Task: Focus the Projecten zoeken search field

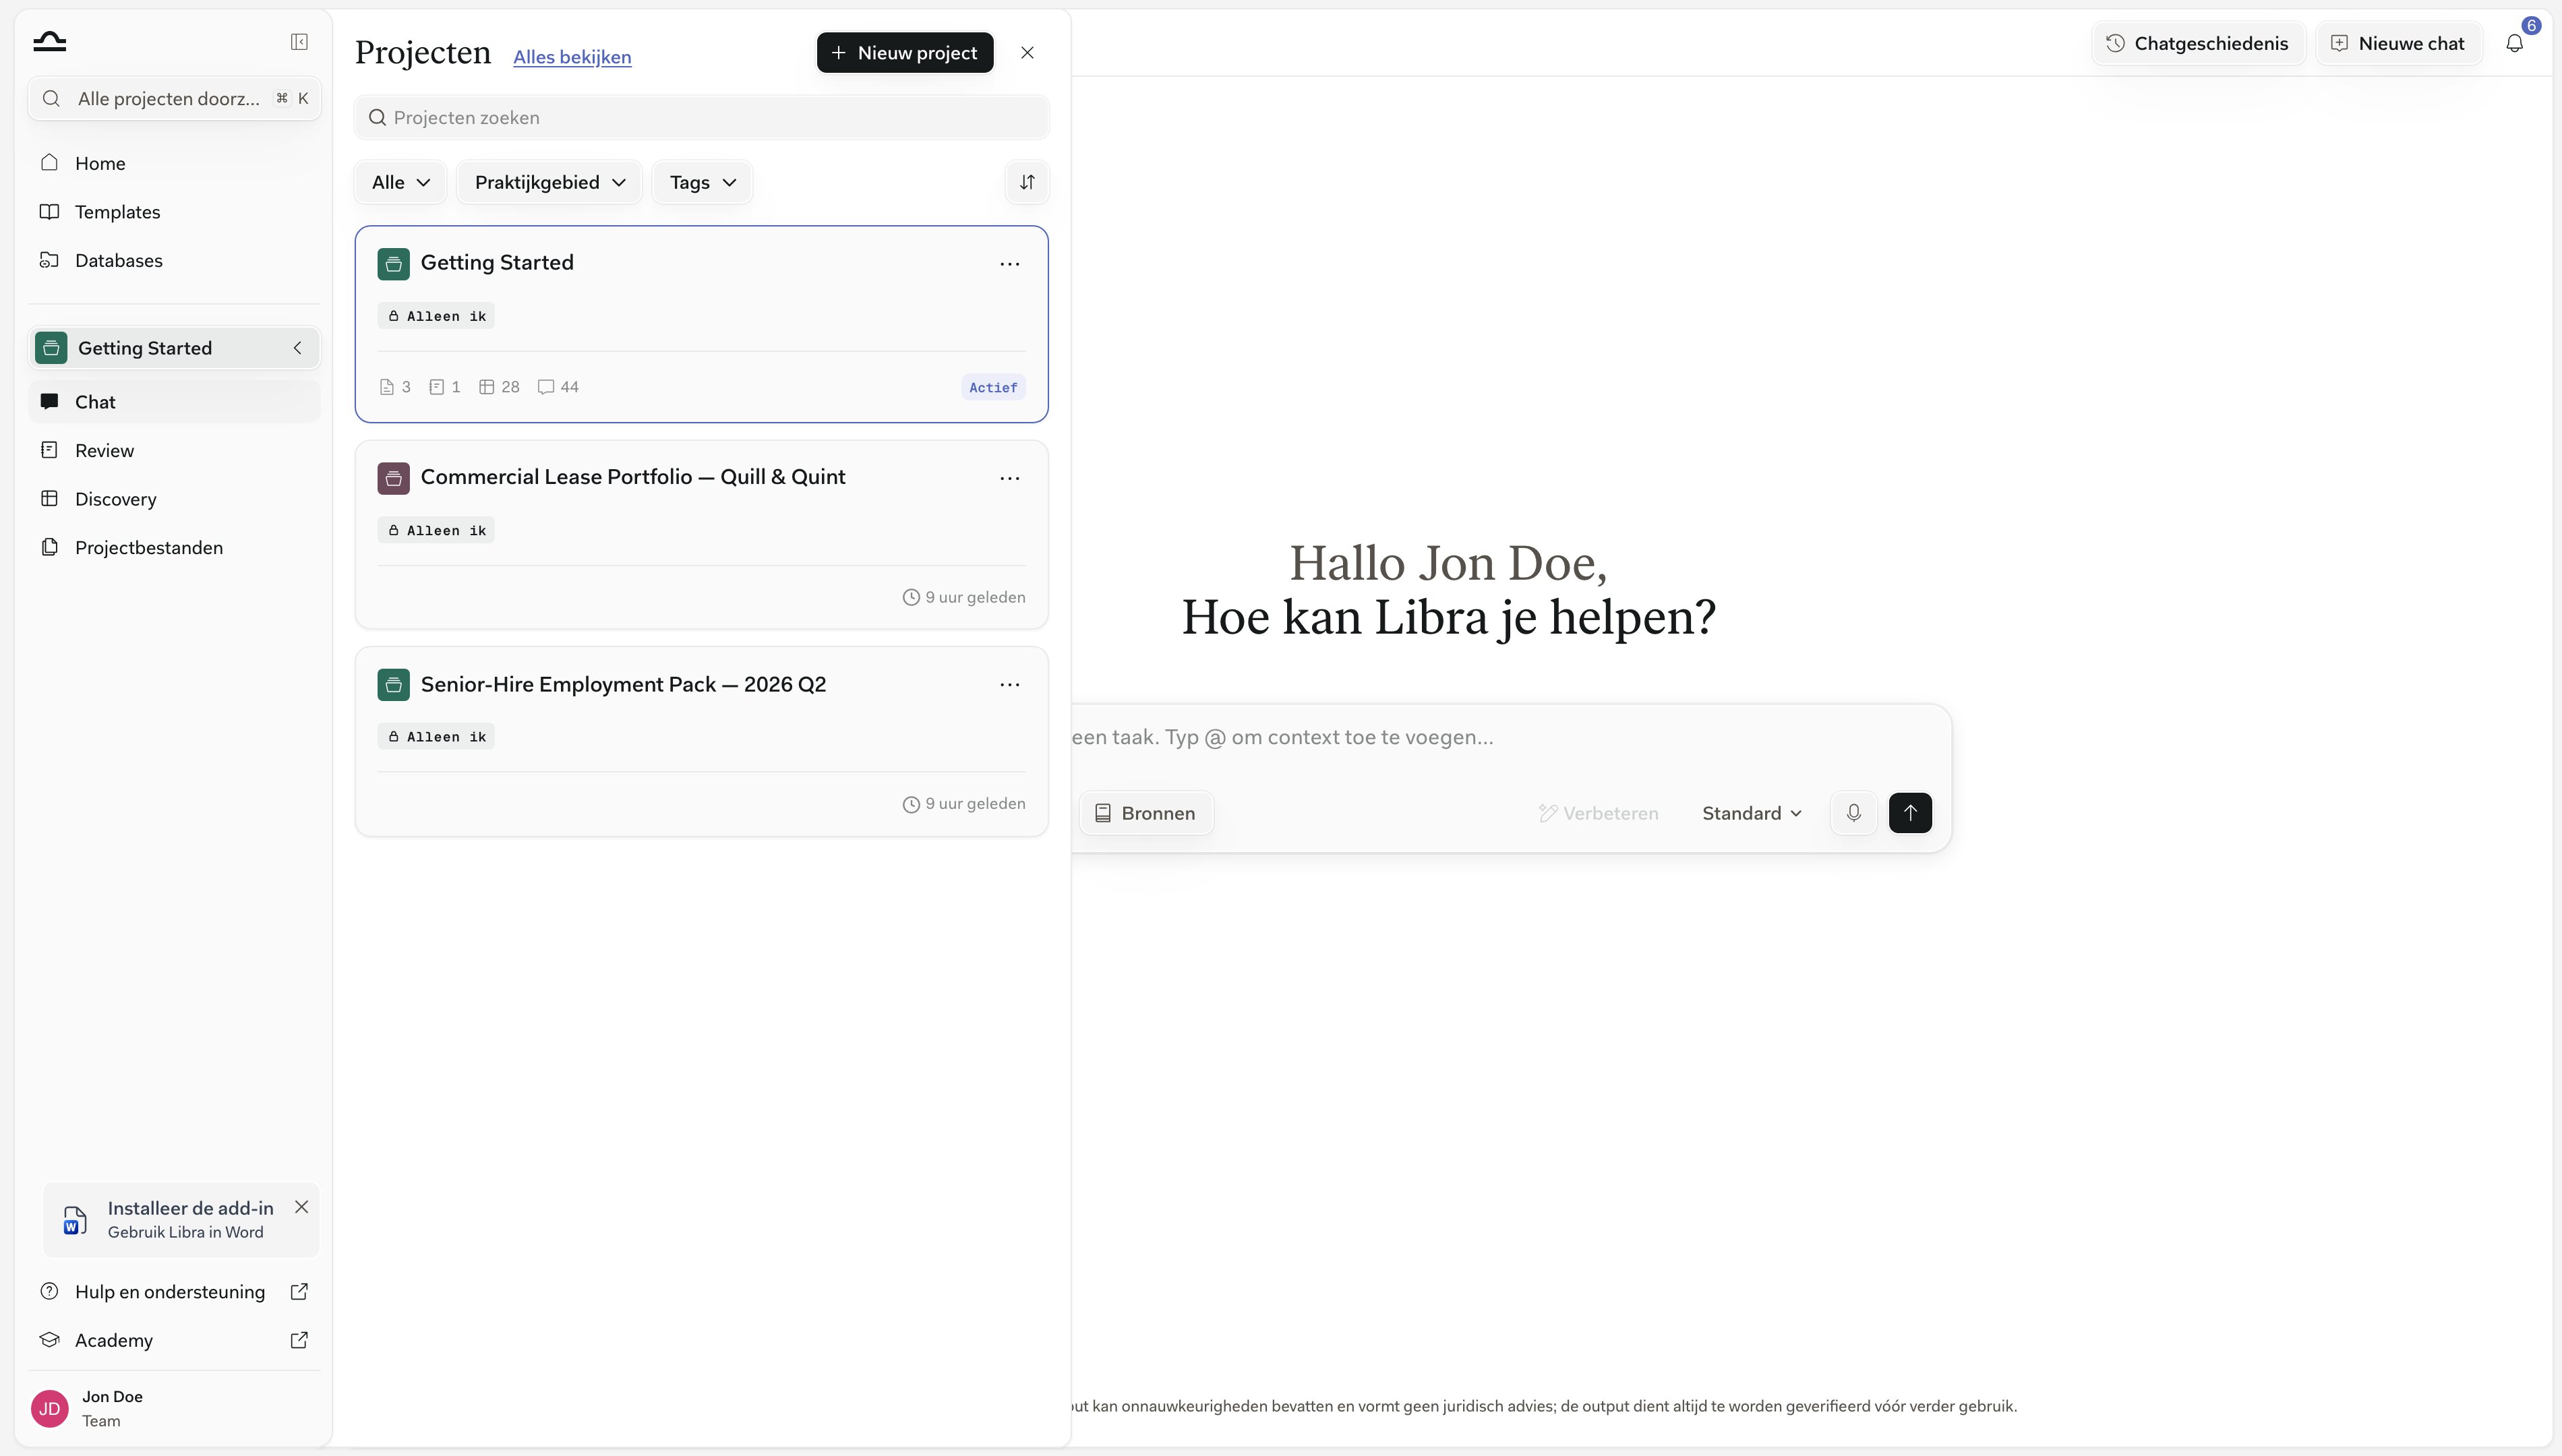Action: tap(702, 118)
